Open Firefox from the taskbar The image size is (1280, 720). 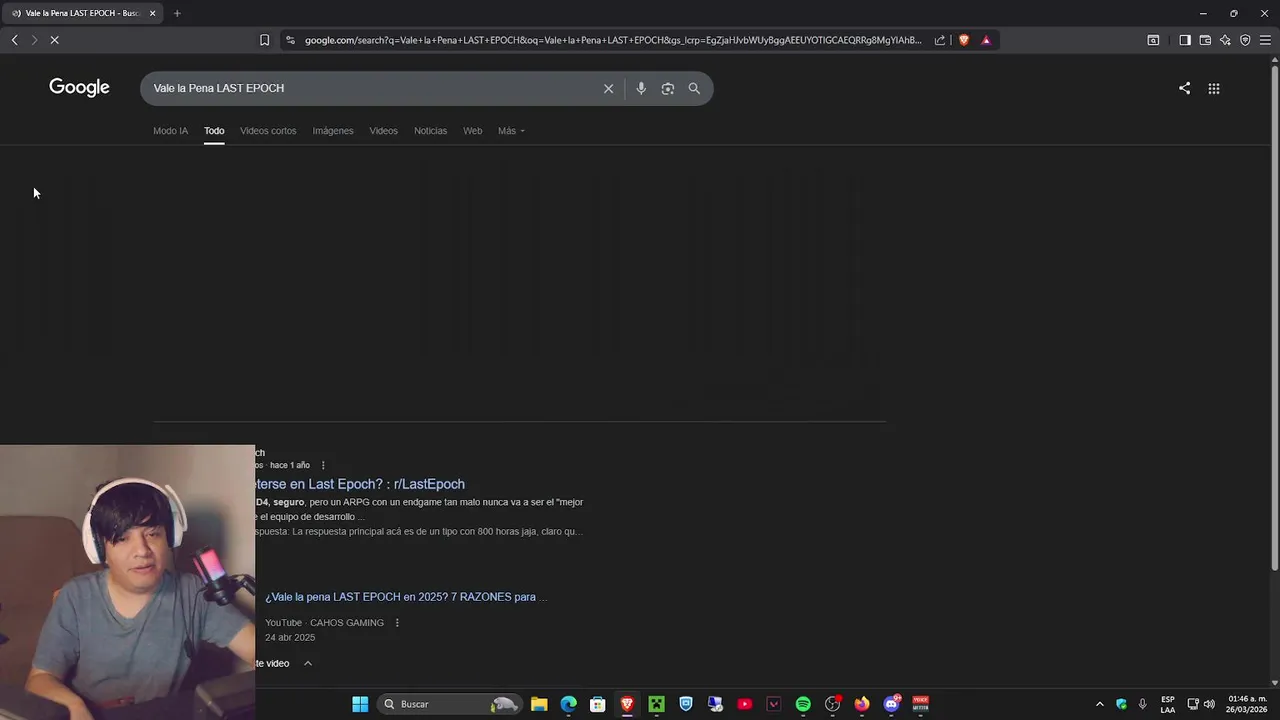(862, 704)
